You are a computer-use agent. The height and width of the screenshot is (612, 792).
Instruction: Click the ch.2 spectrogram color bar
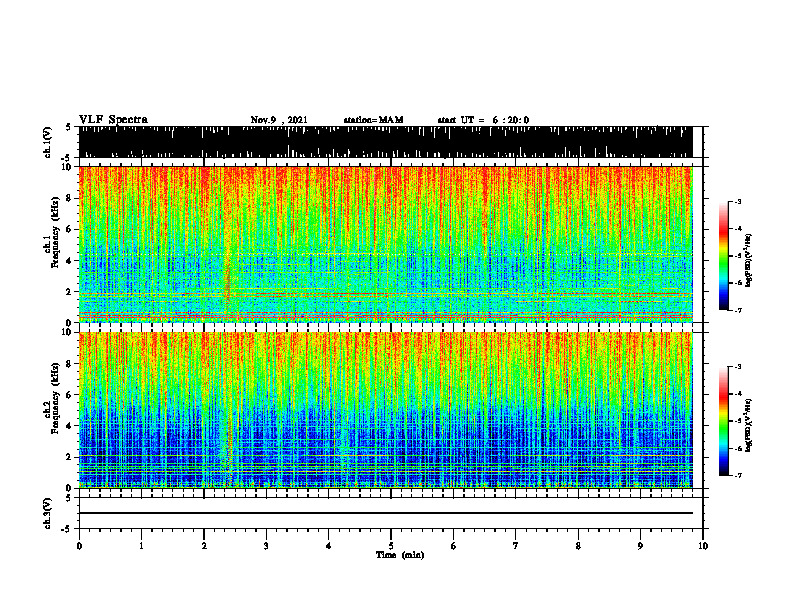point(723,421)
